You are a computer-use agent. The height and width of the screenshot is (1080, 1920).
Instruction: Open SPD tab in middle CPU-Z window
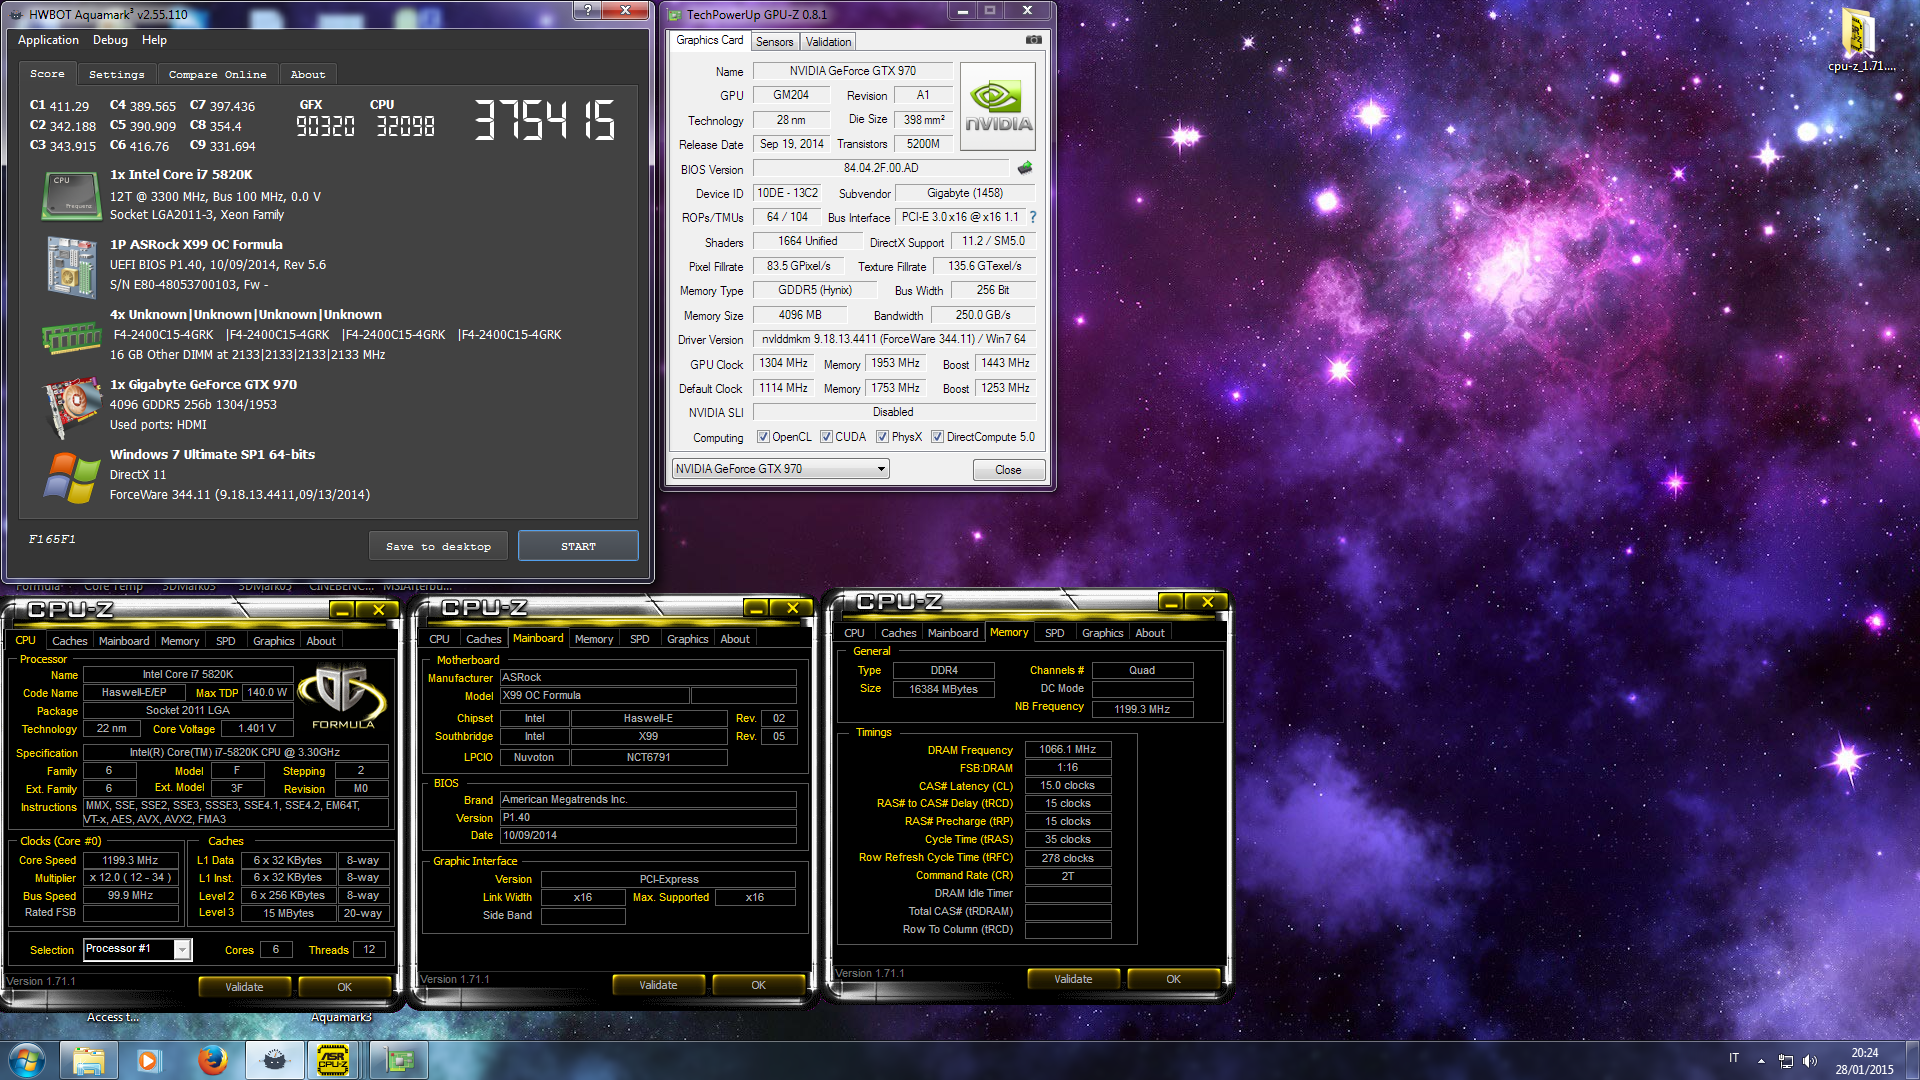click(x=639, y=639)
